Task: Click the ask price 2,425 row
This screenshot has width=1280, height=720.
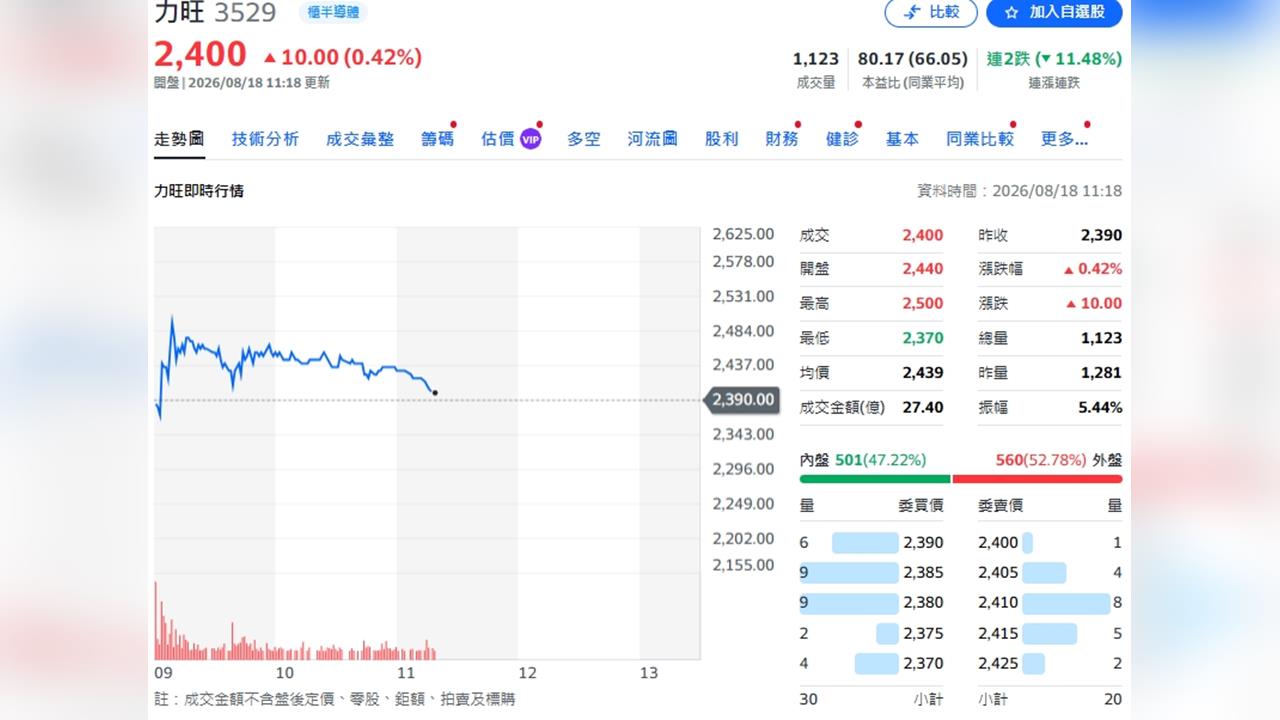Action: click(1050, 663)
